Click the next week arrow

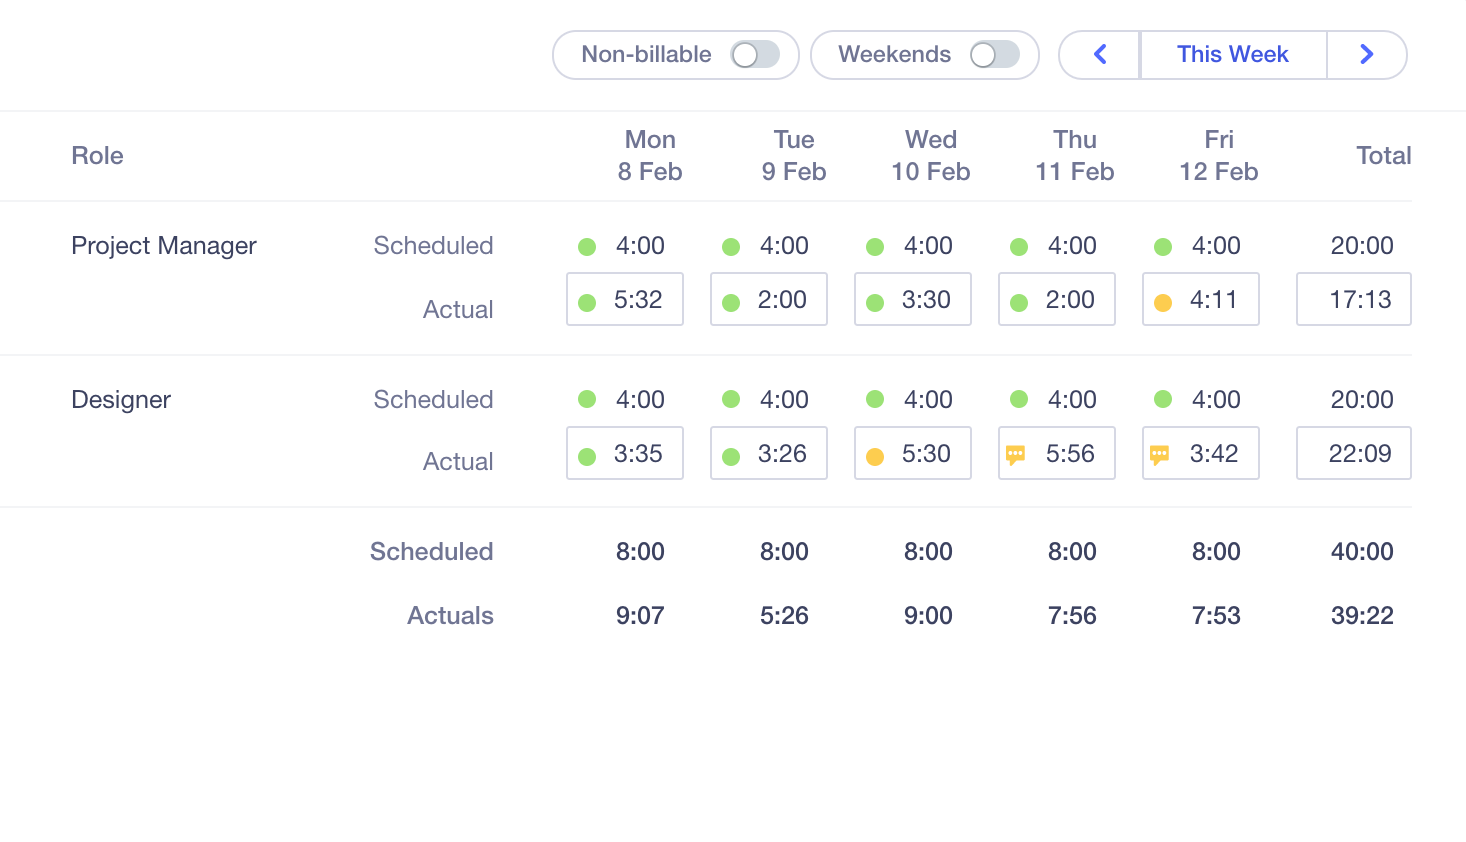1366,55
